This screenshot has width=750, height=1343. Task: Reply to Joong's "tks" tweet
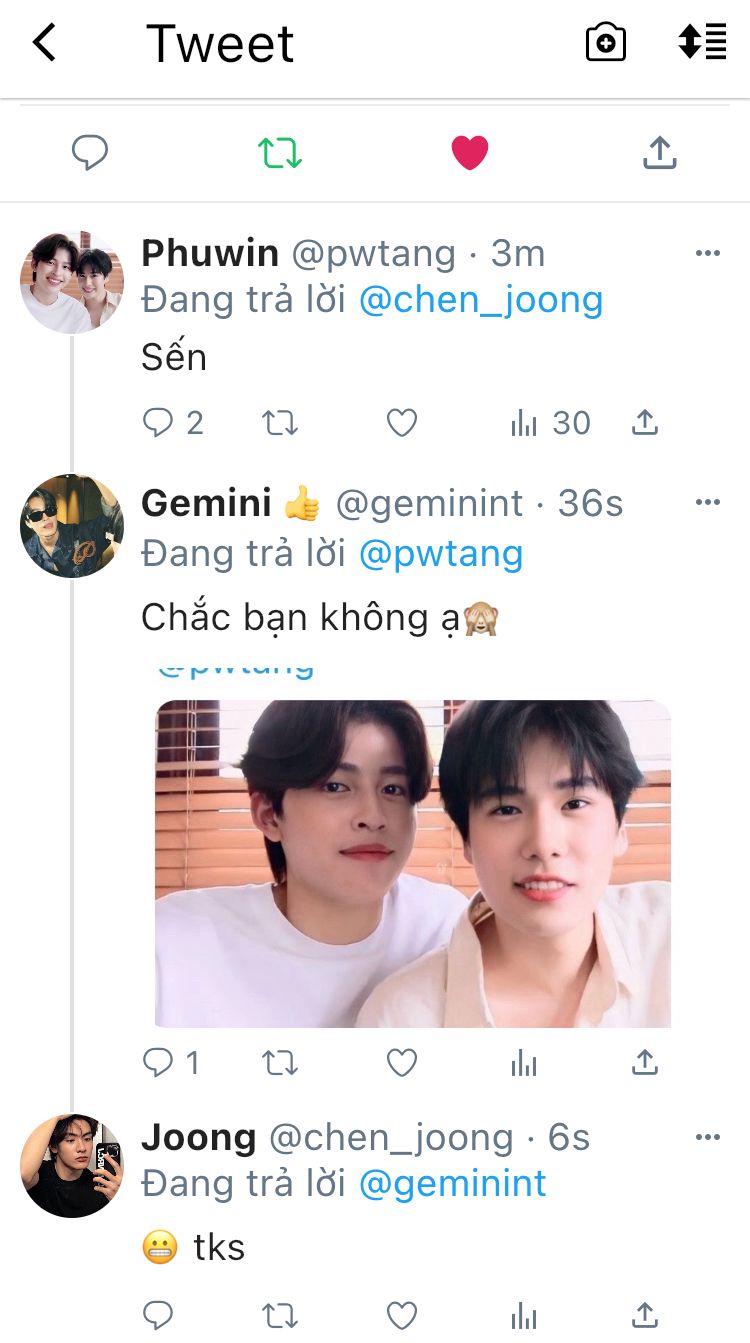point(158,1314)
